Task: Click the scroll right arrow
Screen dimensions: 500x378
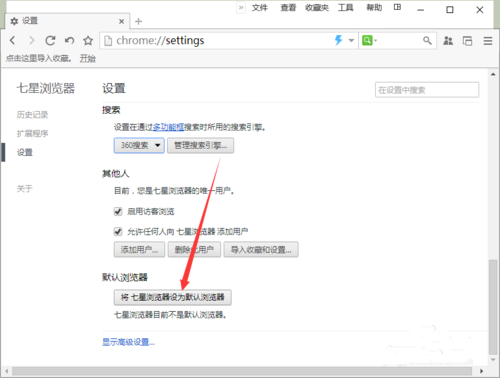Action: pos(481,371)
